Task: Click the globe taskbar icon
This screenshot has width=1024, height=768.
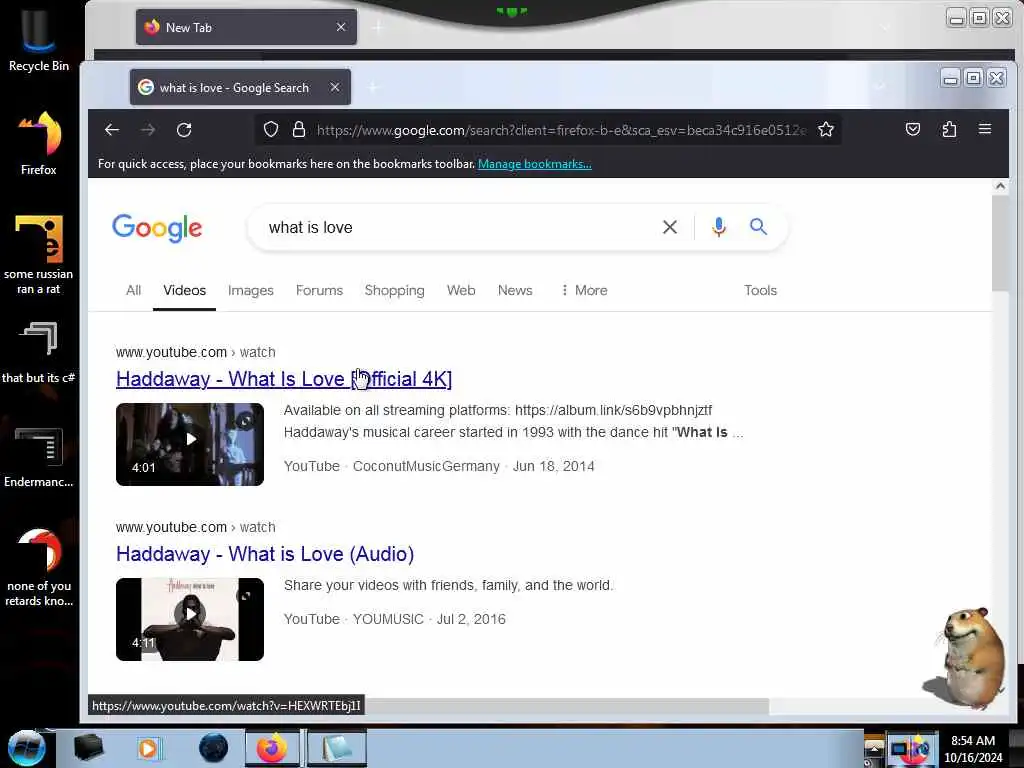Action: point(214,748)
